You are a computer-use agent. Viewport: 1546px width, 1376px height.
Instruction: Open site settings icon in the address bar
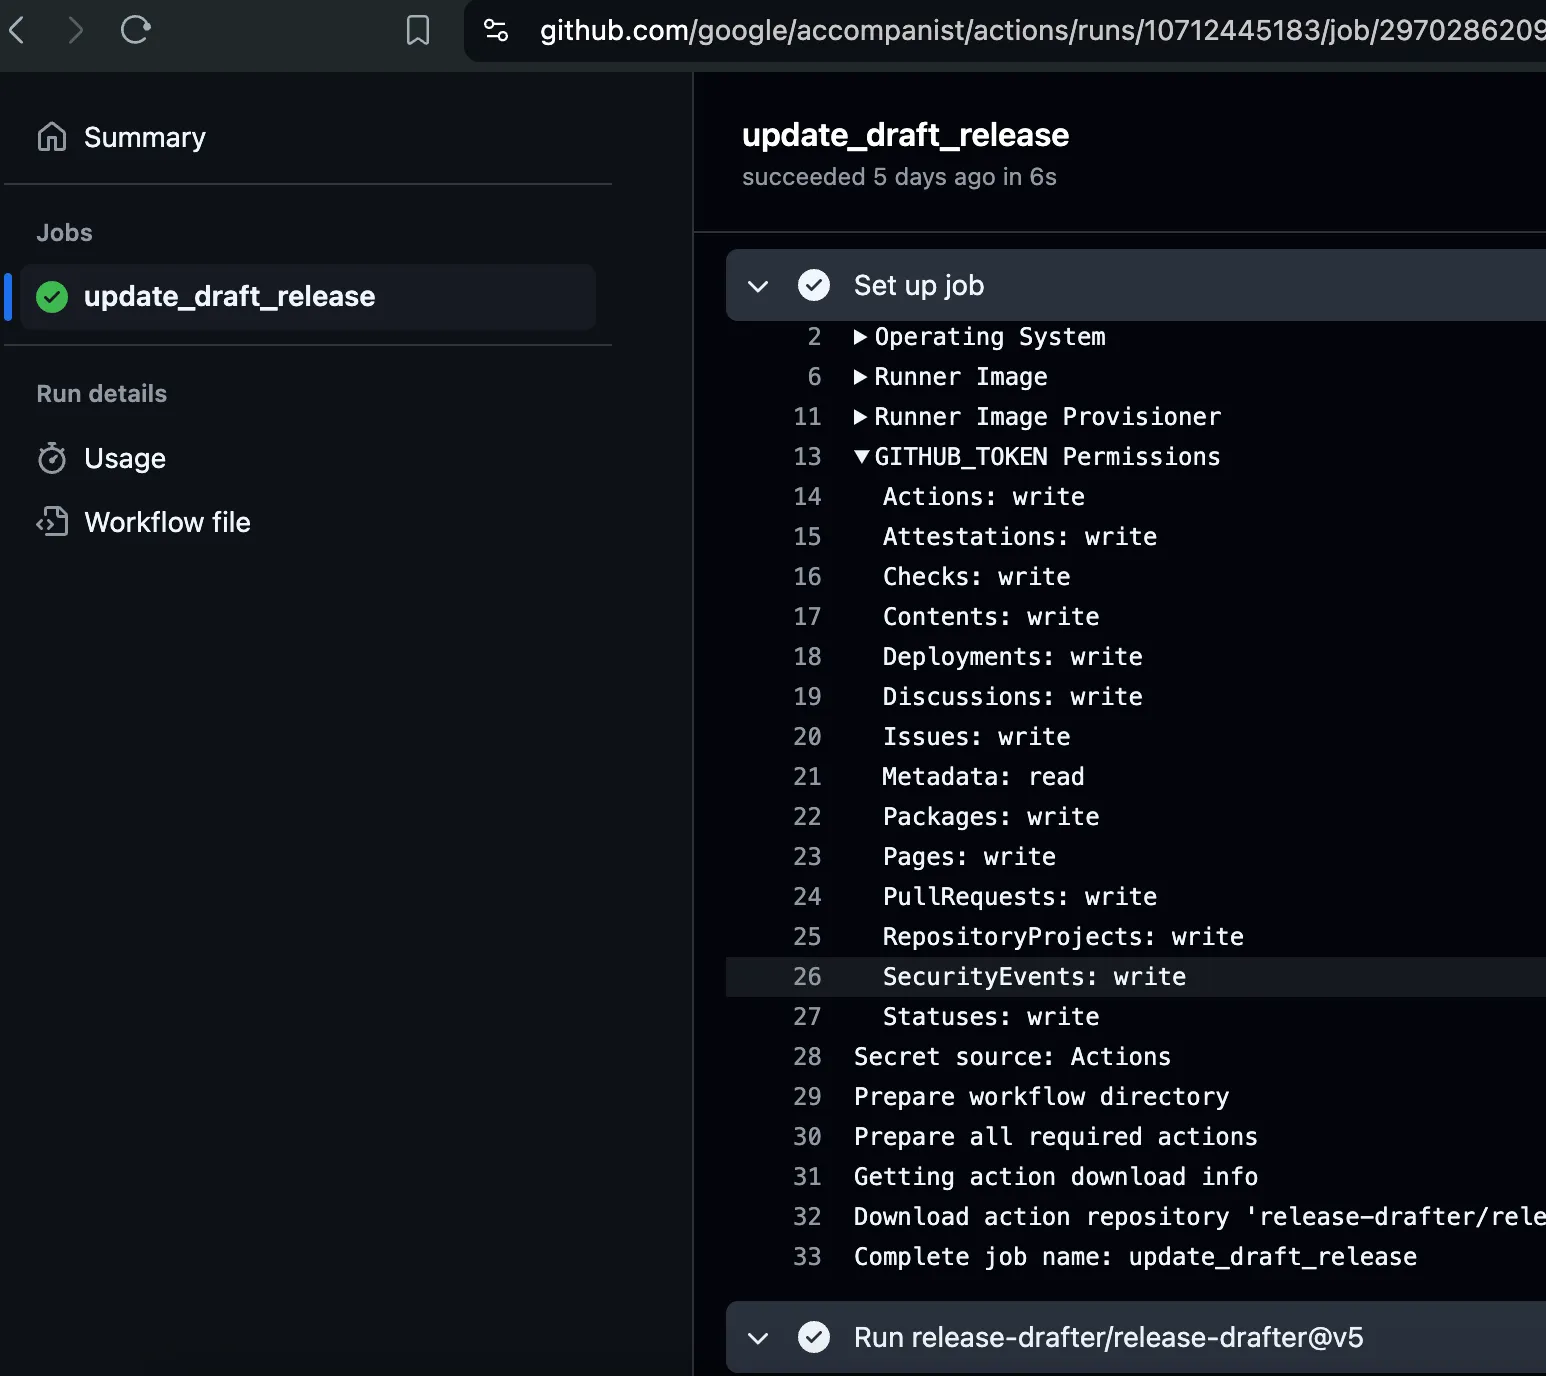tap(496, 30)
